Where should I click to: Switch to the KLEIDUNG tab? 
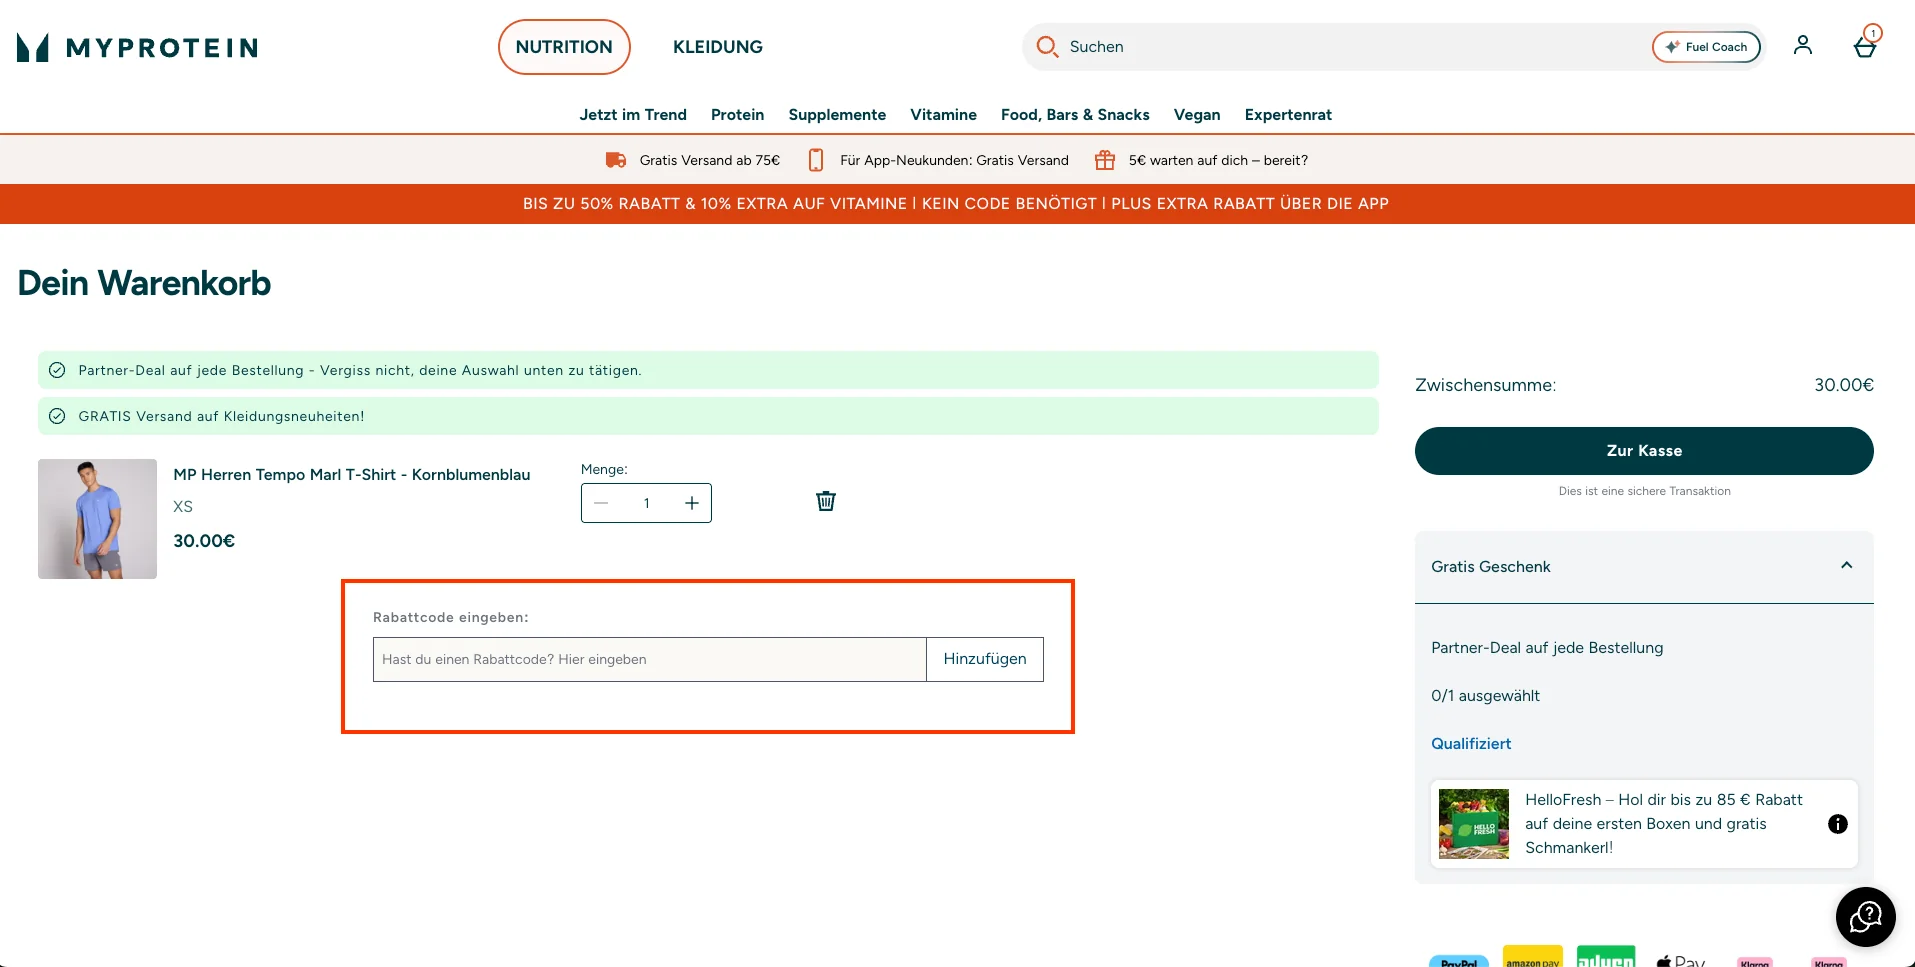click(718, 47)
